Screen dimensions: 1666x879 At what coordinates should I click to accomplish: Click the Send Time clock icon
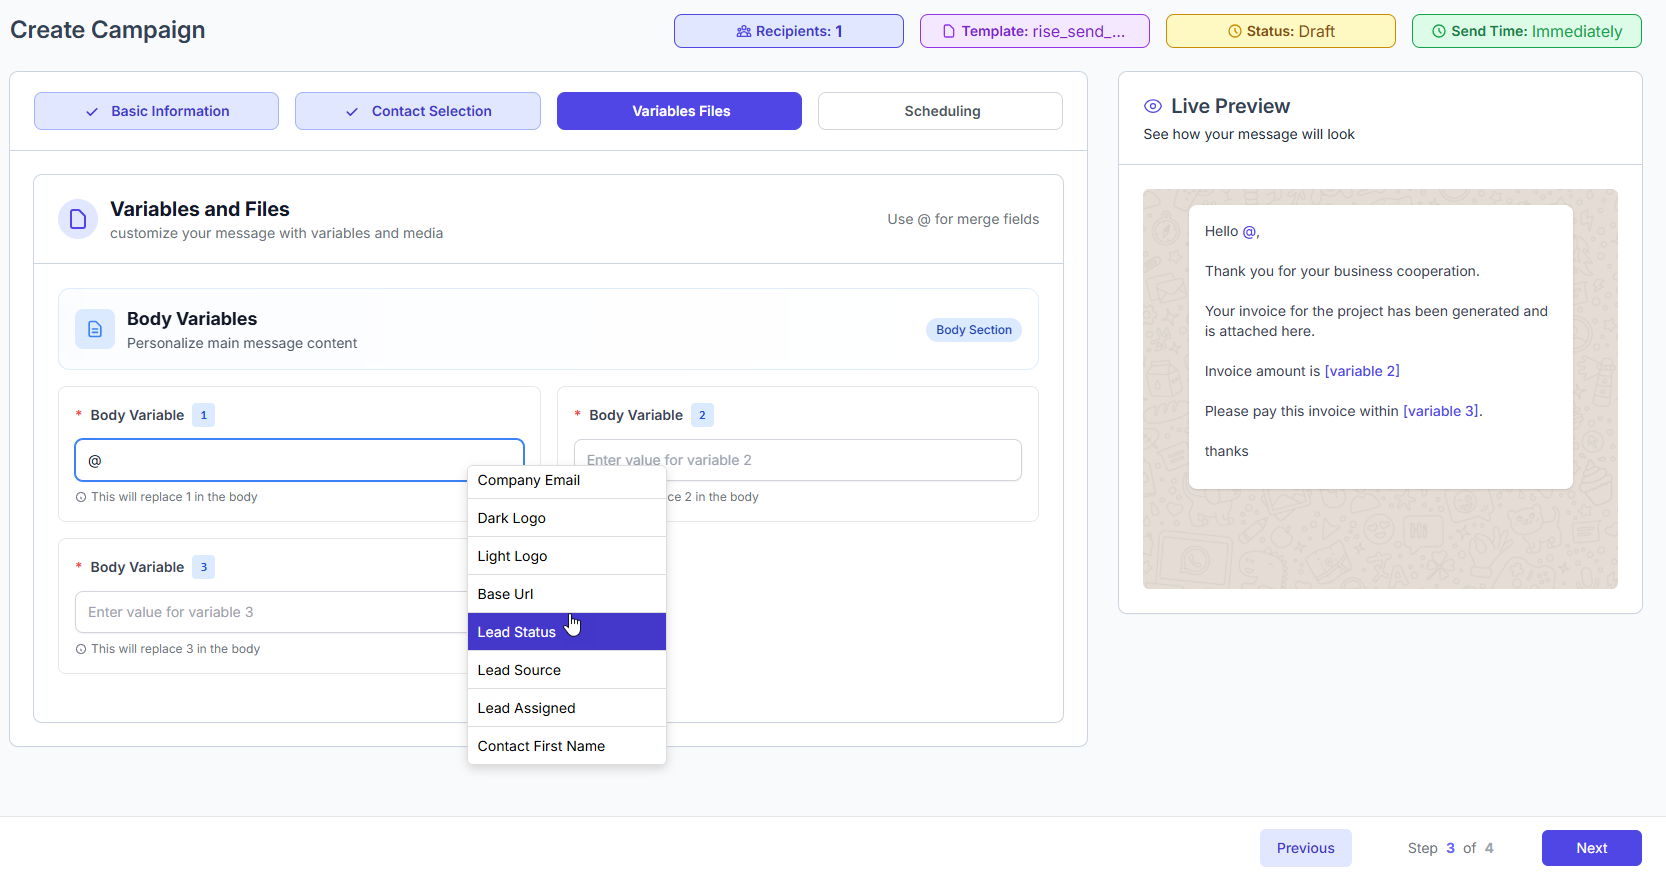pos(1439,31)
